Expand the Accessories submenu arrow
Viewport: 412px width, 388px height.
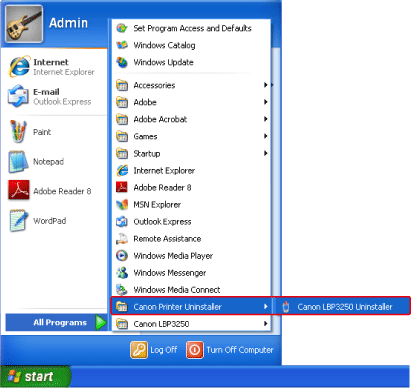(x=265, y=85)
